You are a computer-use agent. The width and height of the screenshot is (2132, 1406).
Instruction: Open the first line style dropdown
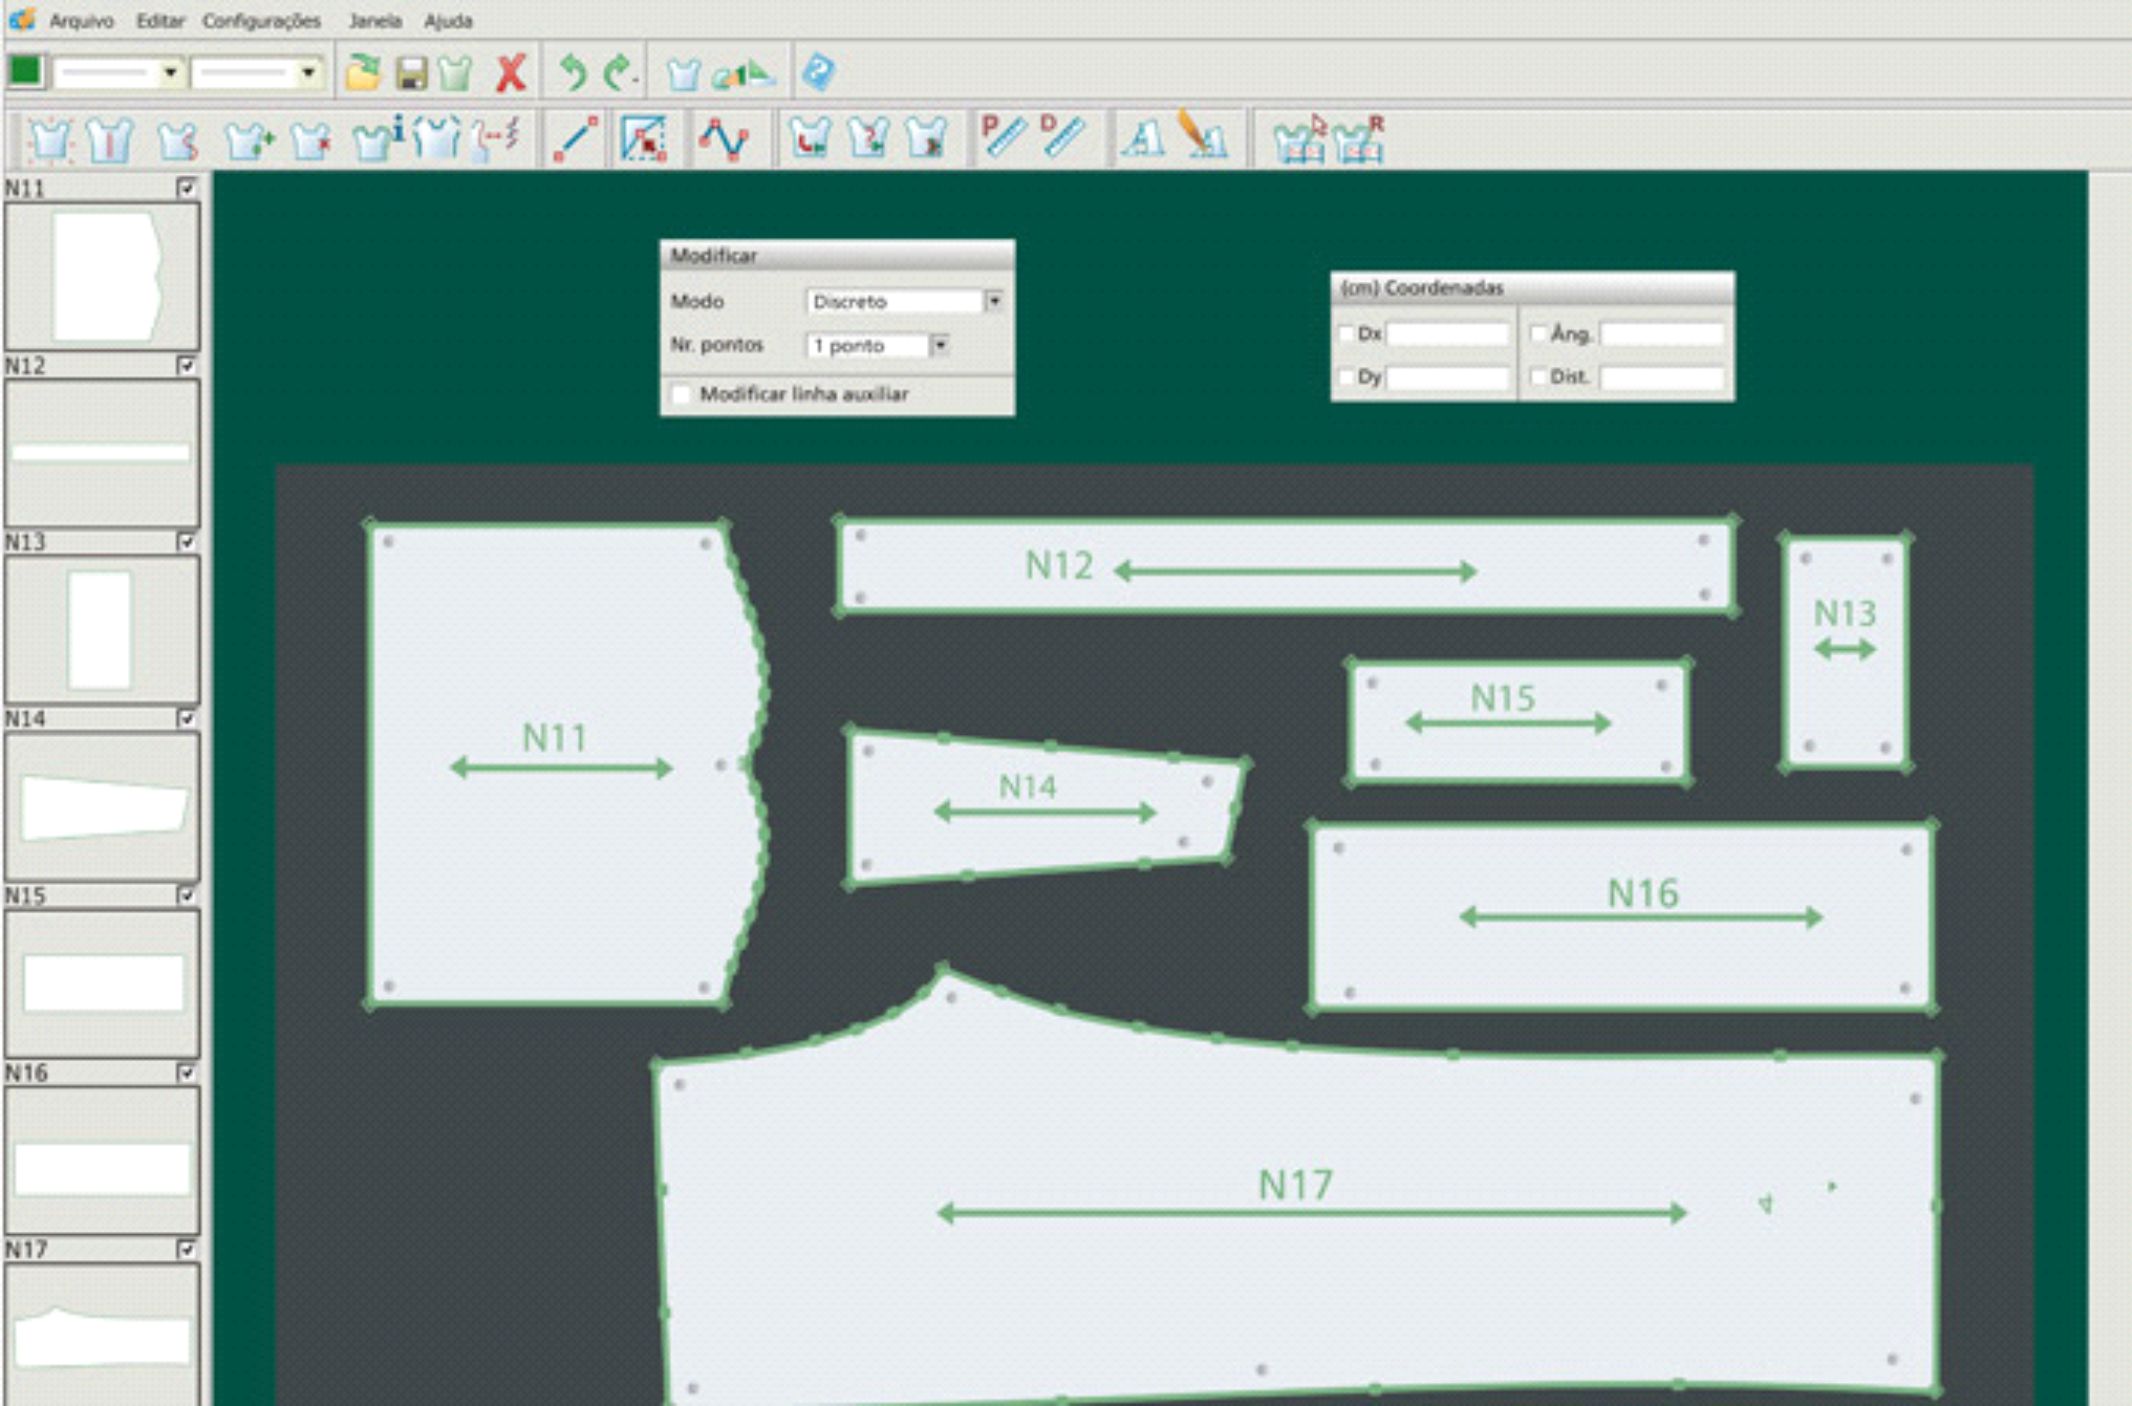pyautogui.click(x=170, y=72)
